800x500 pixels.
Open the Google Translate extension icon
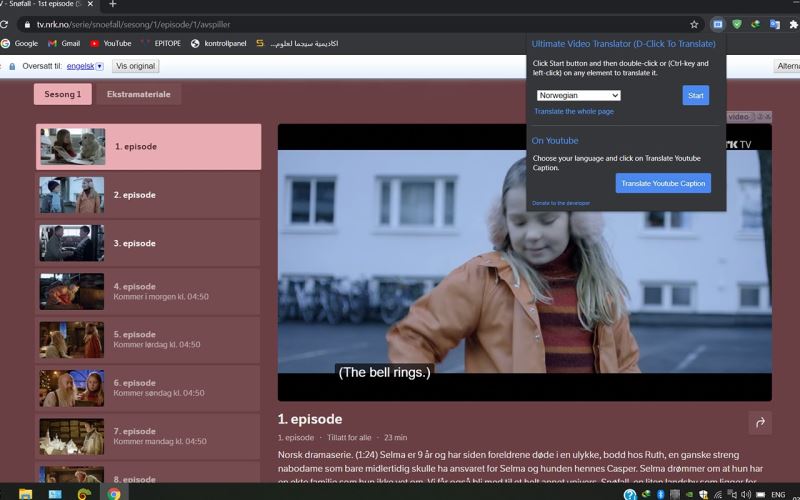(x=774, y=24)
